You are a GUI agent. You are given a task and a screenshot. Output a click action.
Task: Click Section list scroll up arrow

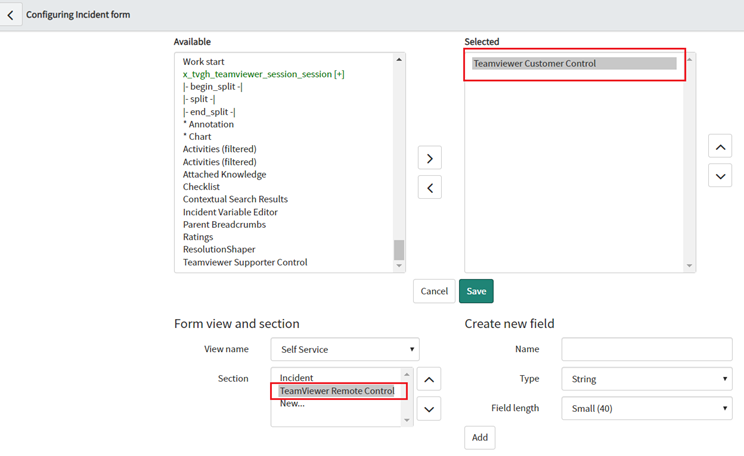click(407, 374)
